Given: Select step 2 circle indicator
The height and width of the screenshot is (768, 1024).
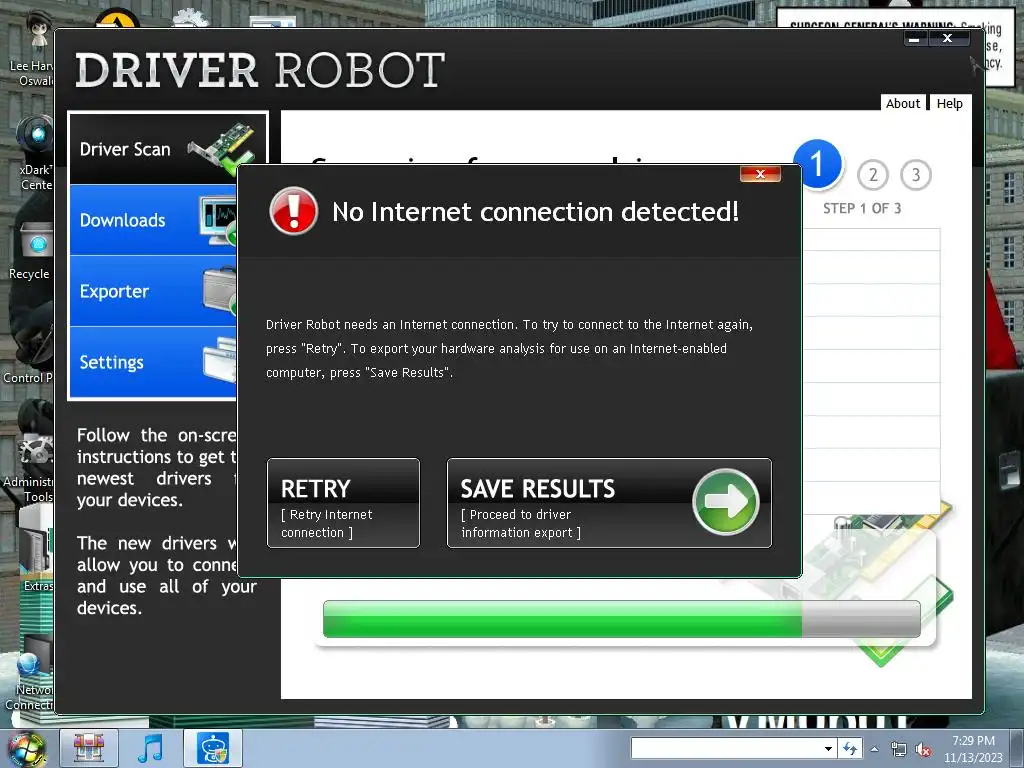Looking at the screenshot, I should point(872,174).
